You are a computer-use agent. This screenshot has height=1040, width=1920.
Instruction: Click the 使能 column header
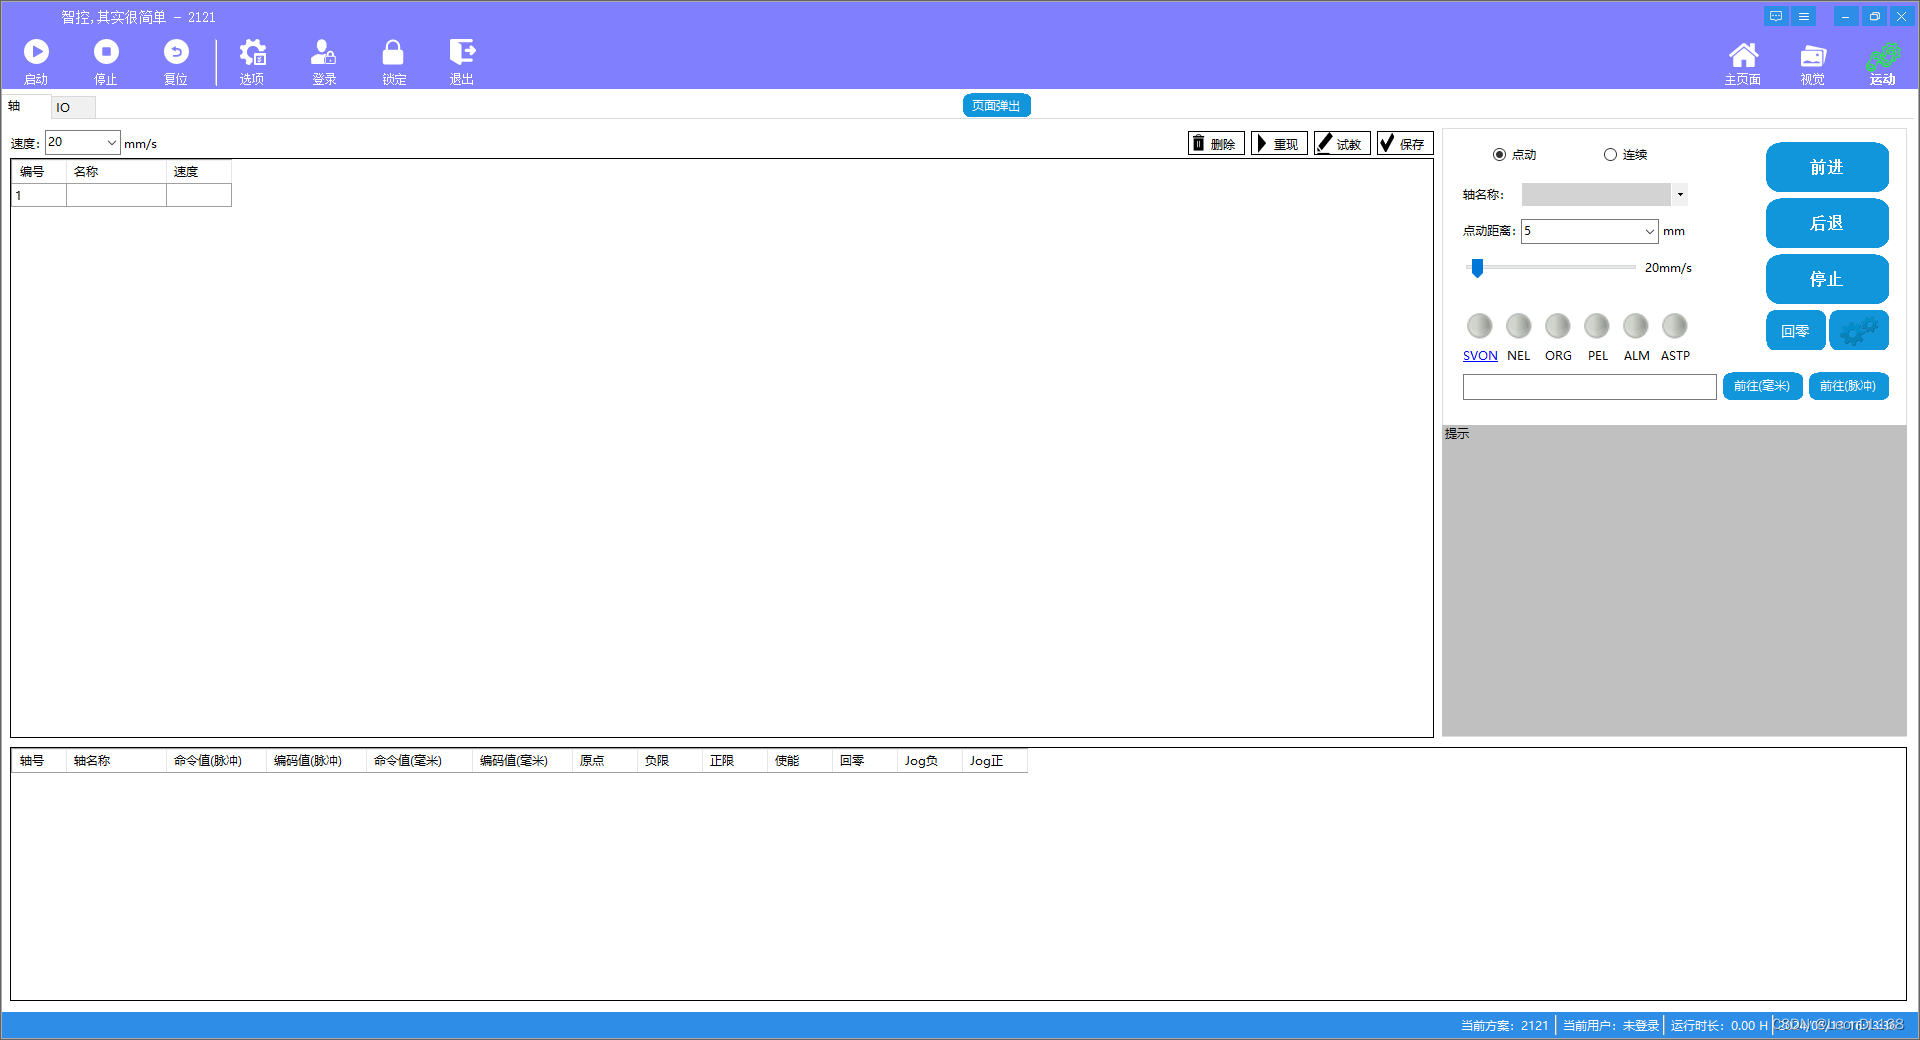tap(799, 761)
